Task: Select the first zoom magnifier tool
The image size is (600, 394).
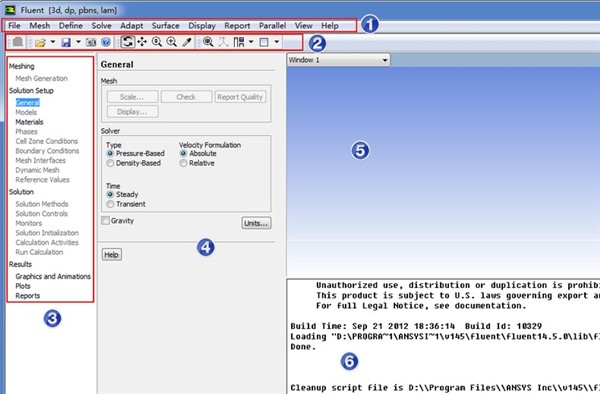Action: [x=157, y=42]
